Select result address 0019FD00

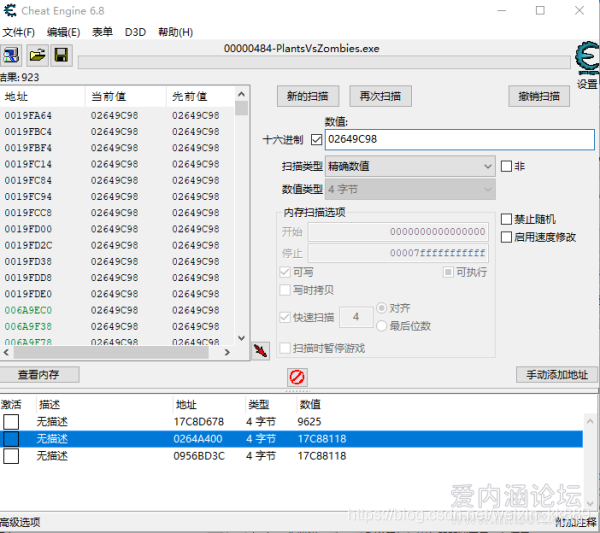(x=28, y=229)
